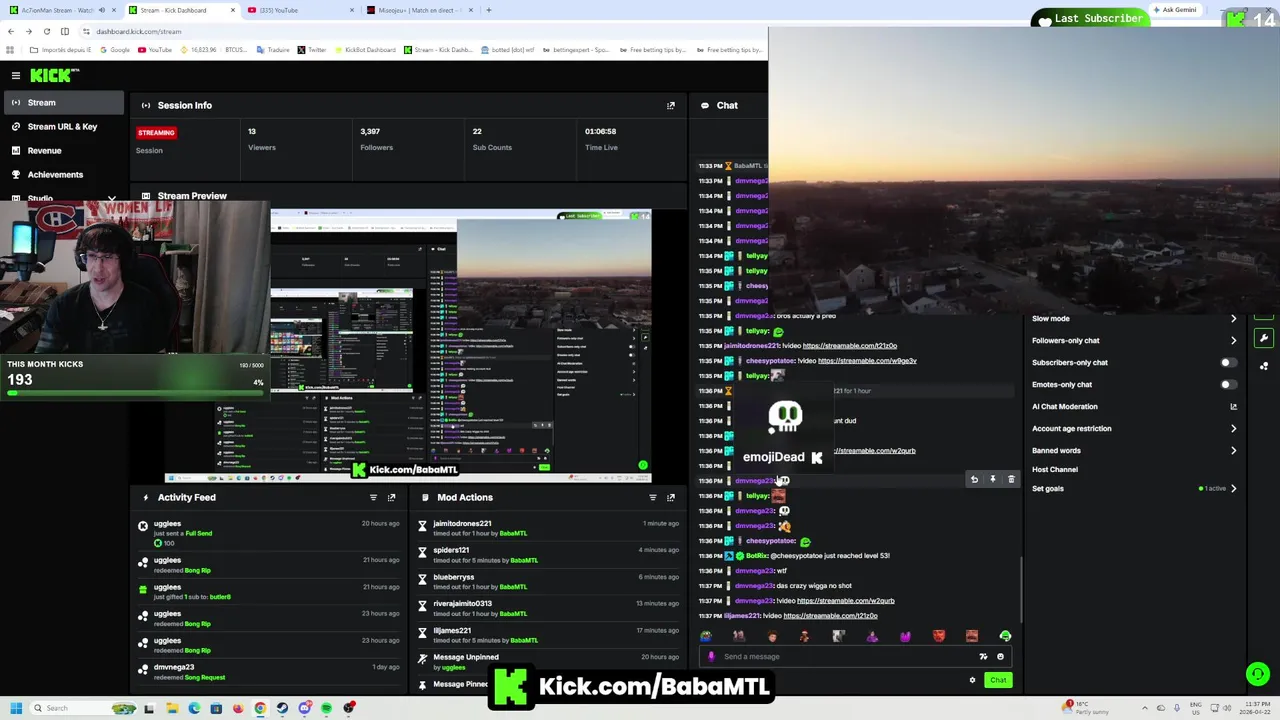This screenshot has height=720, width=1280.
Task: Expand the Set goals option
Action: click(x=1233, y=488)
